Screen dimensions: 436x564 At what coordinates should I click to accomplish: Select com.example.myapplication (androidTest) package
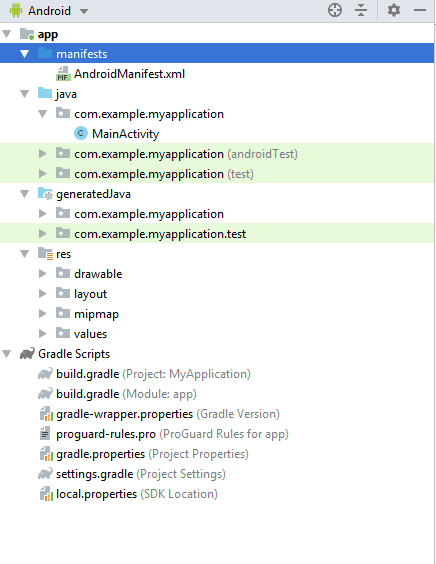coord(186,154)
